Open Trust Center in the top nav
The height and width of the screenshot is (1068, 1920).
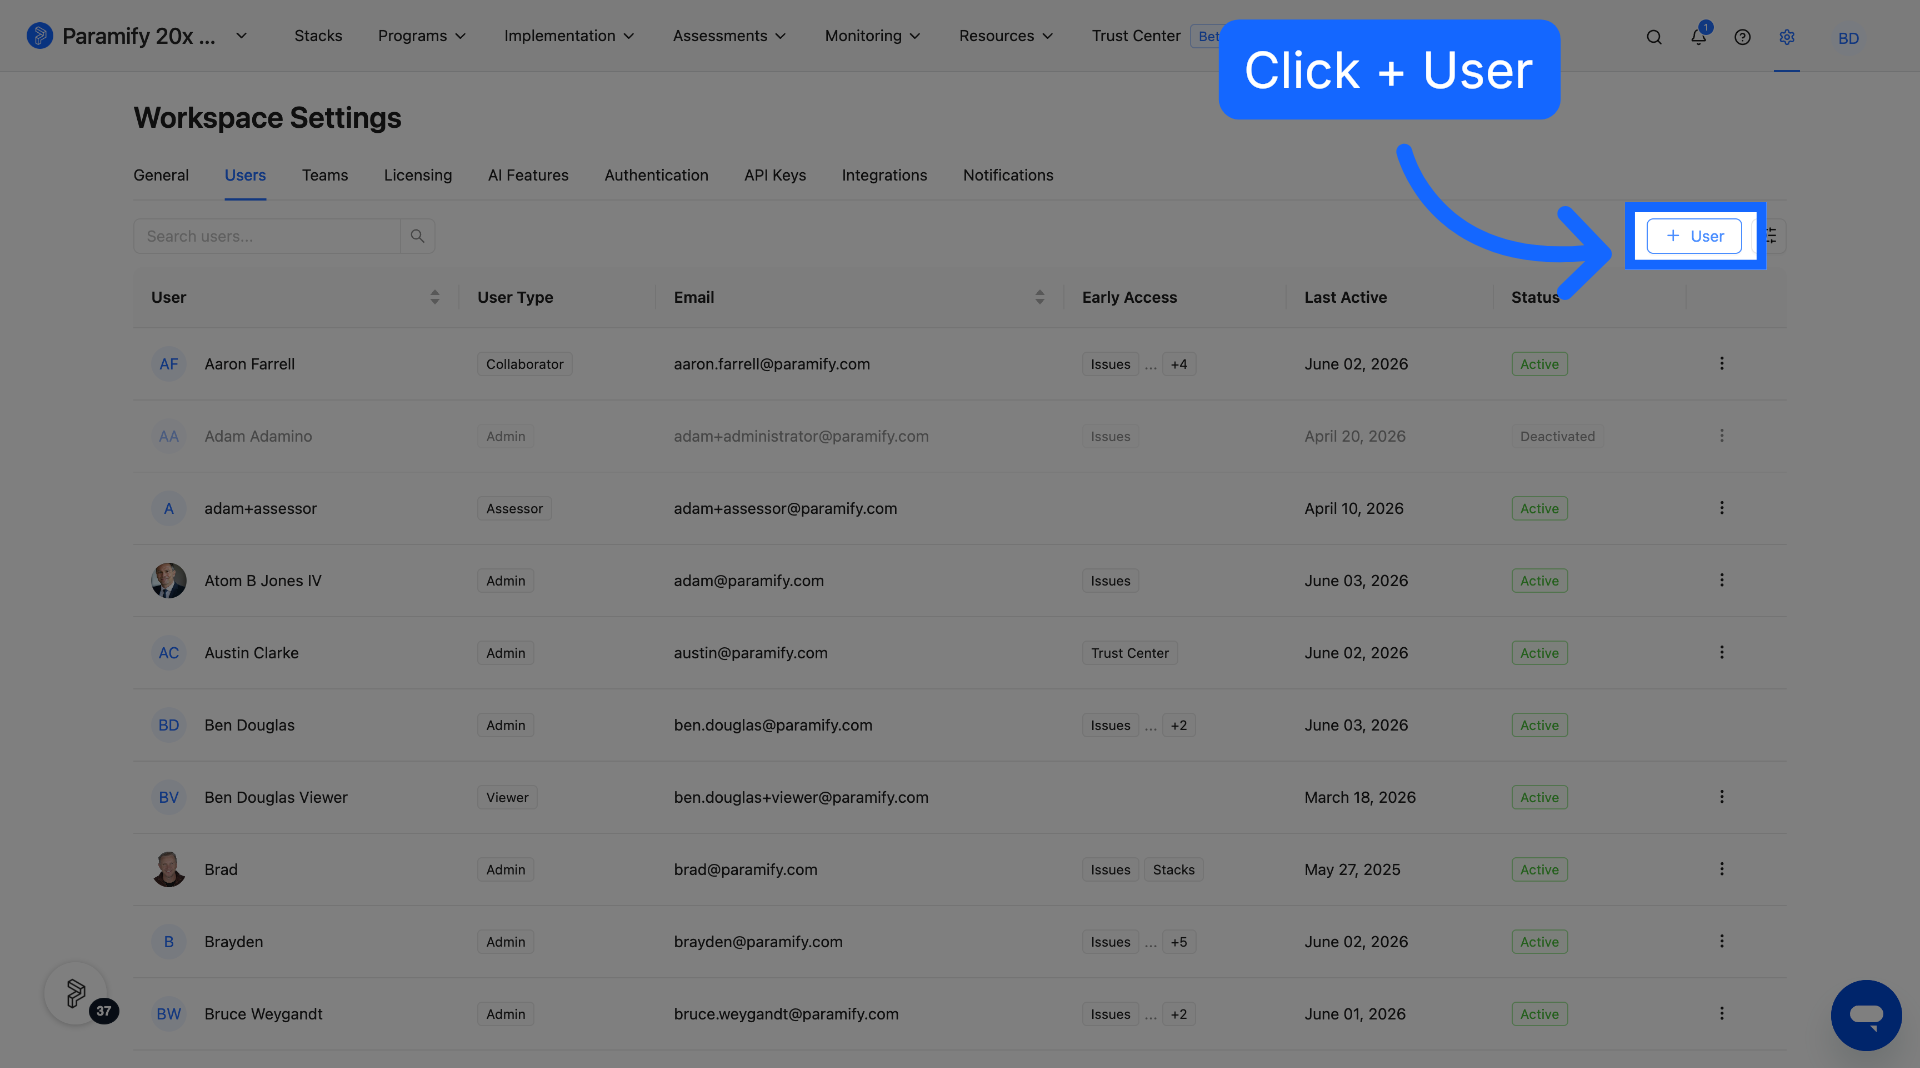1136,36
